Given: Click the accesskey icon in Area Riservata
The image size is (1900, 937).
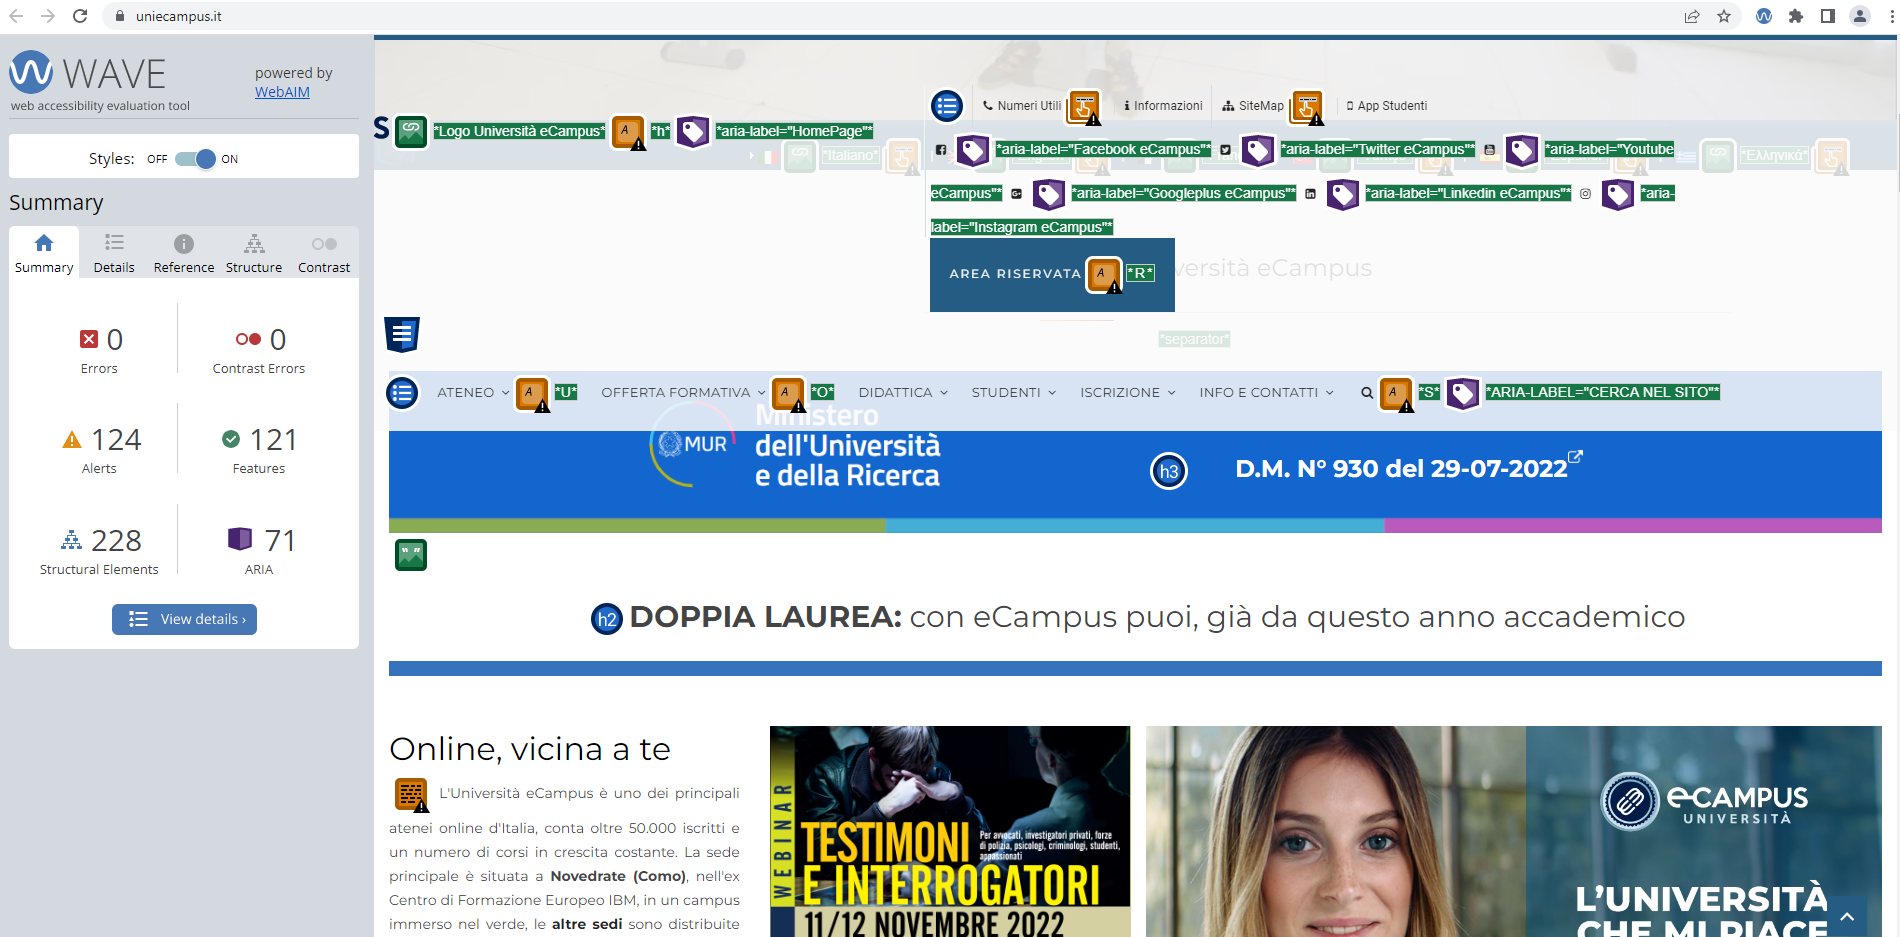Looking at the screenshot, I should coord(1104,274).
